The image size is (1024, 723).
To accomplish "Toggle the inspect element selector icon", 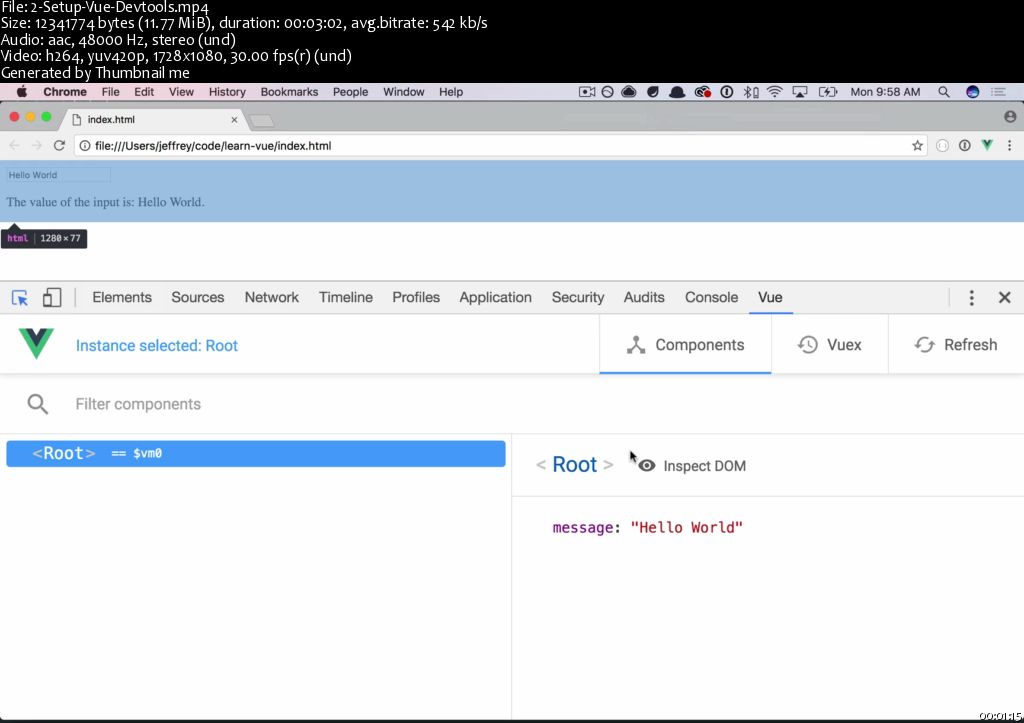I will click(x=20, y=298).
